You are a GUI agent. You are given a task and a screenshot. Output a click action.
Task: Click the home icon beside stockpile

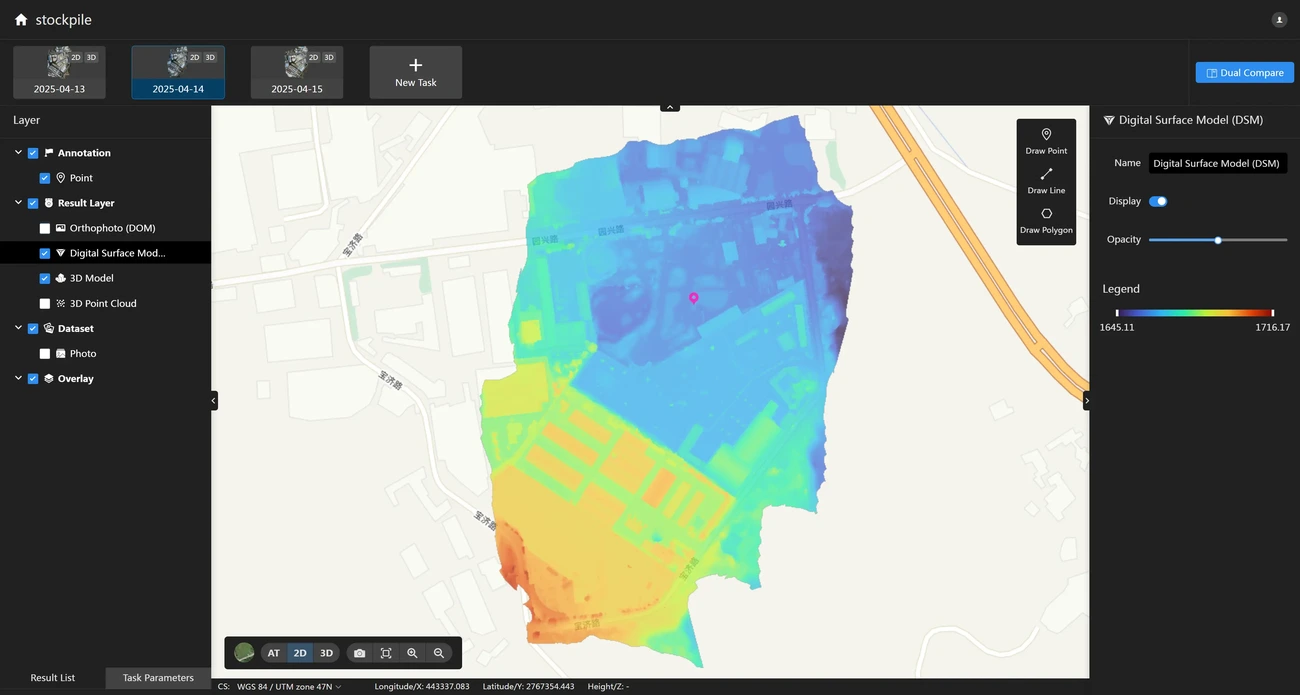21,20
